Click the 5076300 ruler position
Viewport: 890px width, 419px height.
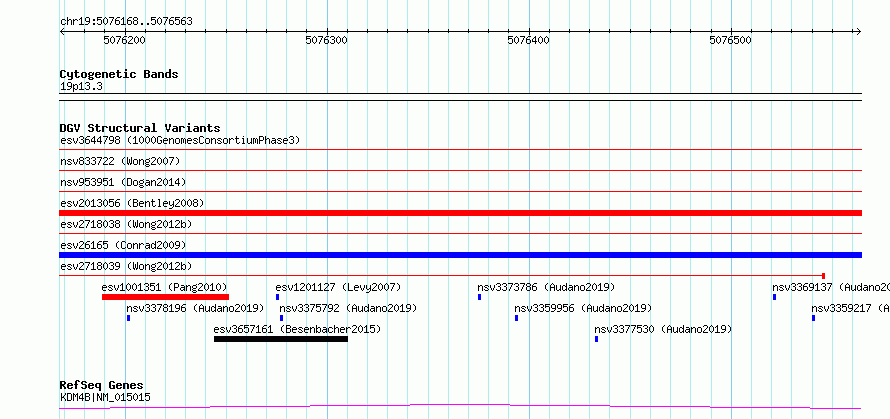coord(326,40)
